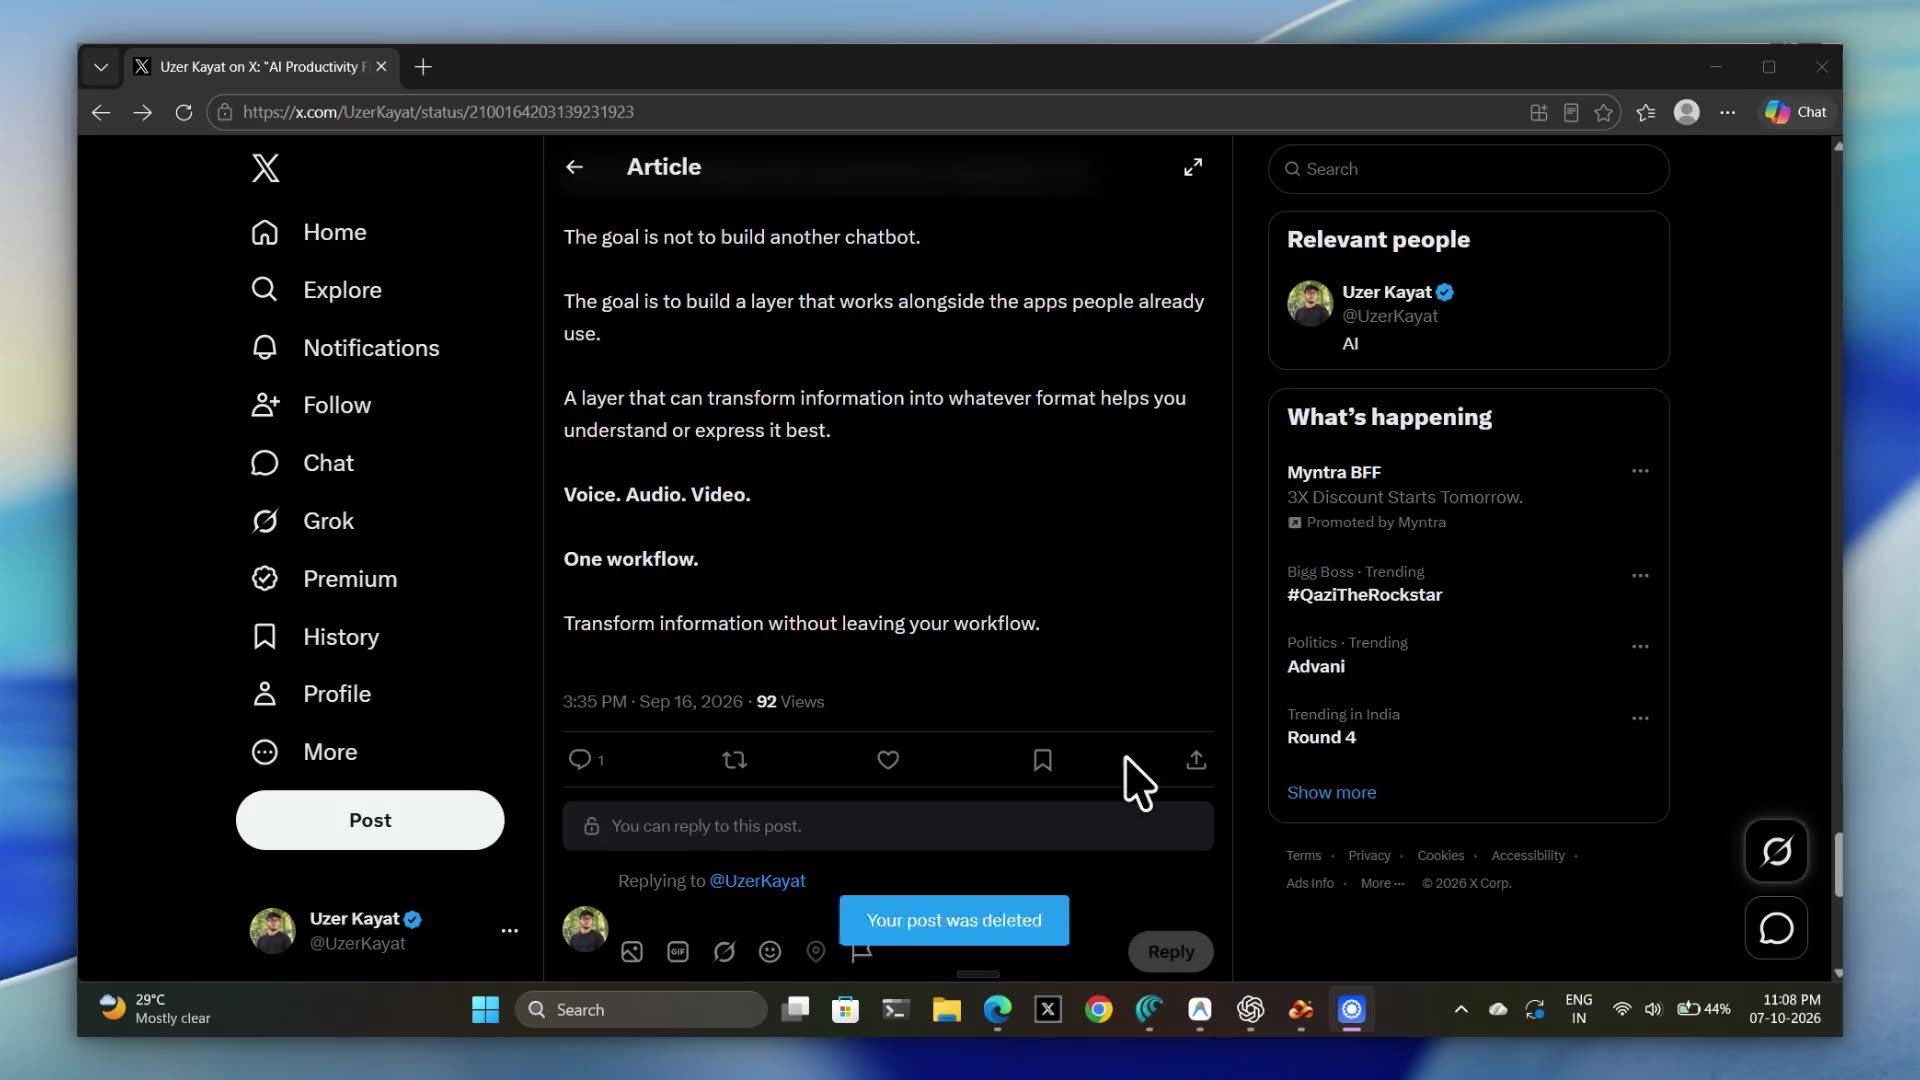Share the post with the share icon
The height and width of the screenshot is (1080, 1920).
tap(1196, 760)
